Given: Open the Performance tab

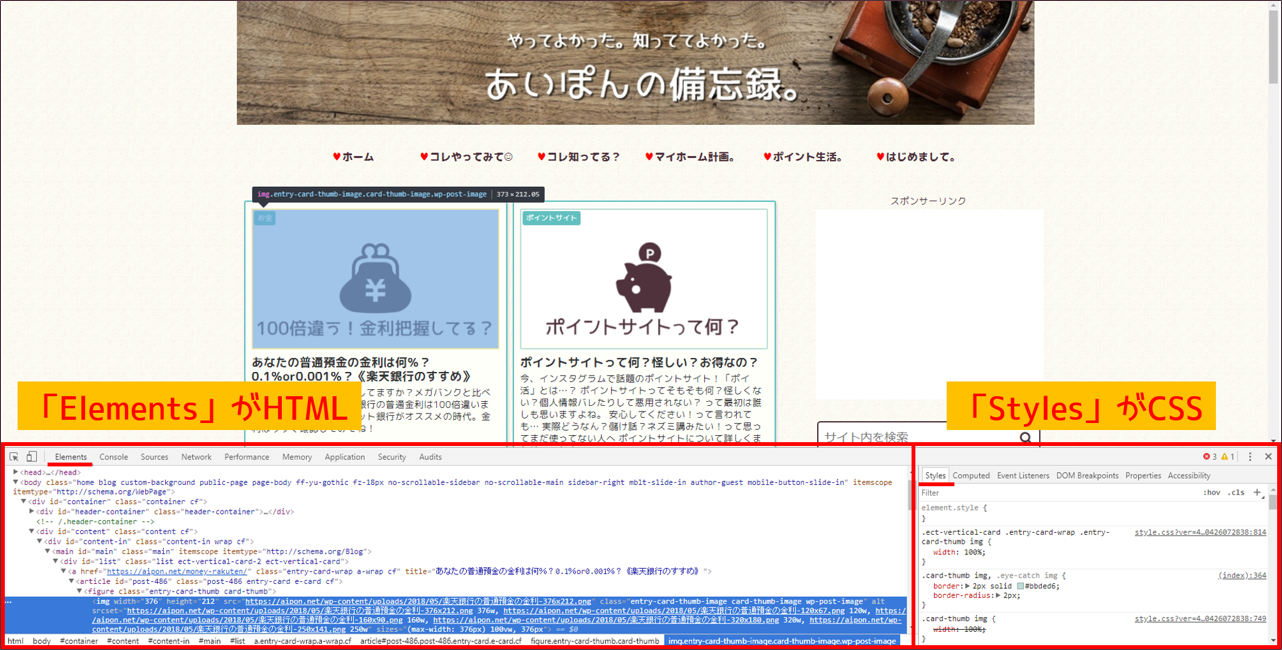Looking at the screenshot, I should click(247, 457).
